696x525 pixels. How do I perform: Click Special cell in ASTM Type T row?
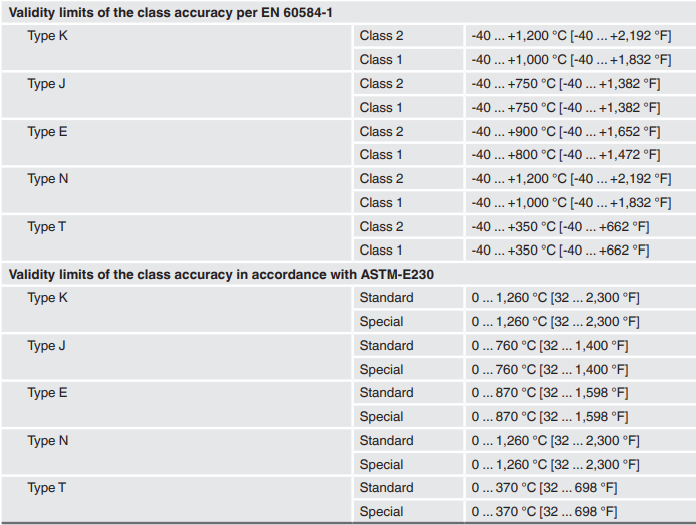[382, 512]
